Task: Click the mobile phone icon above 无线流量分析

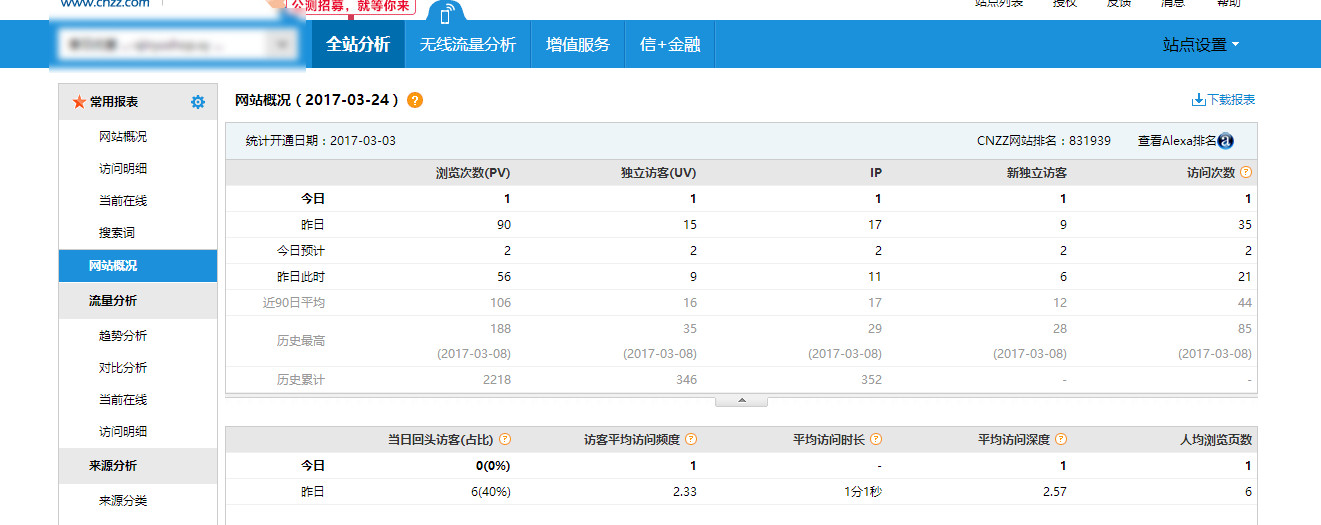Action: coord(446,14)
